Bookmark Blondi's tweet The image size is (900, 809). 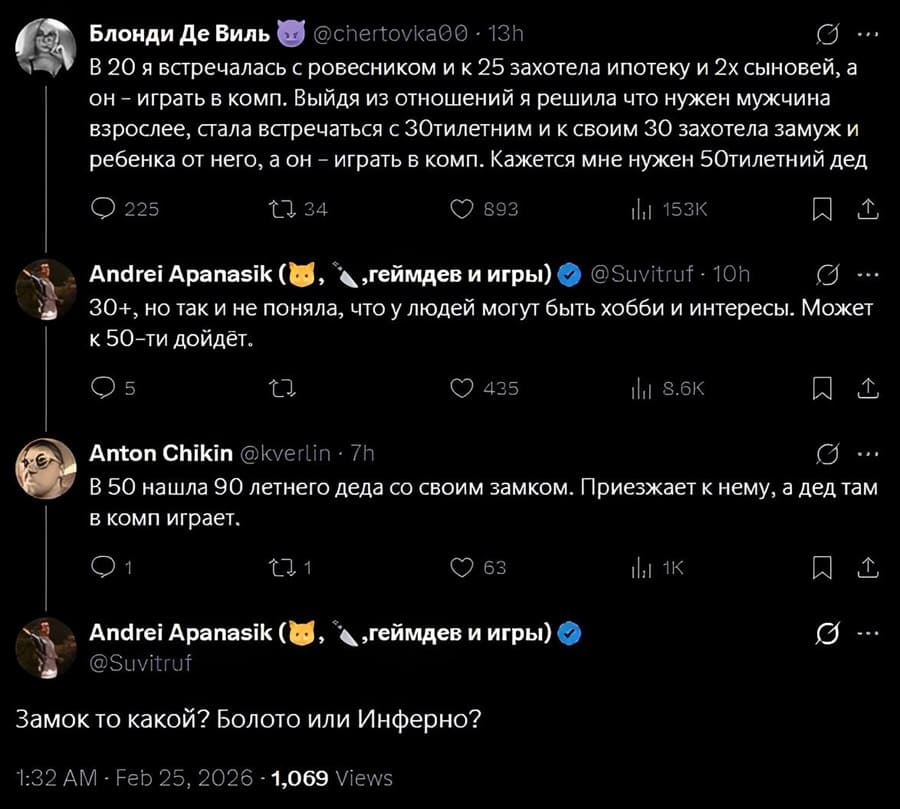822,208
